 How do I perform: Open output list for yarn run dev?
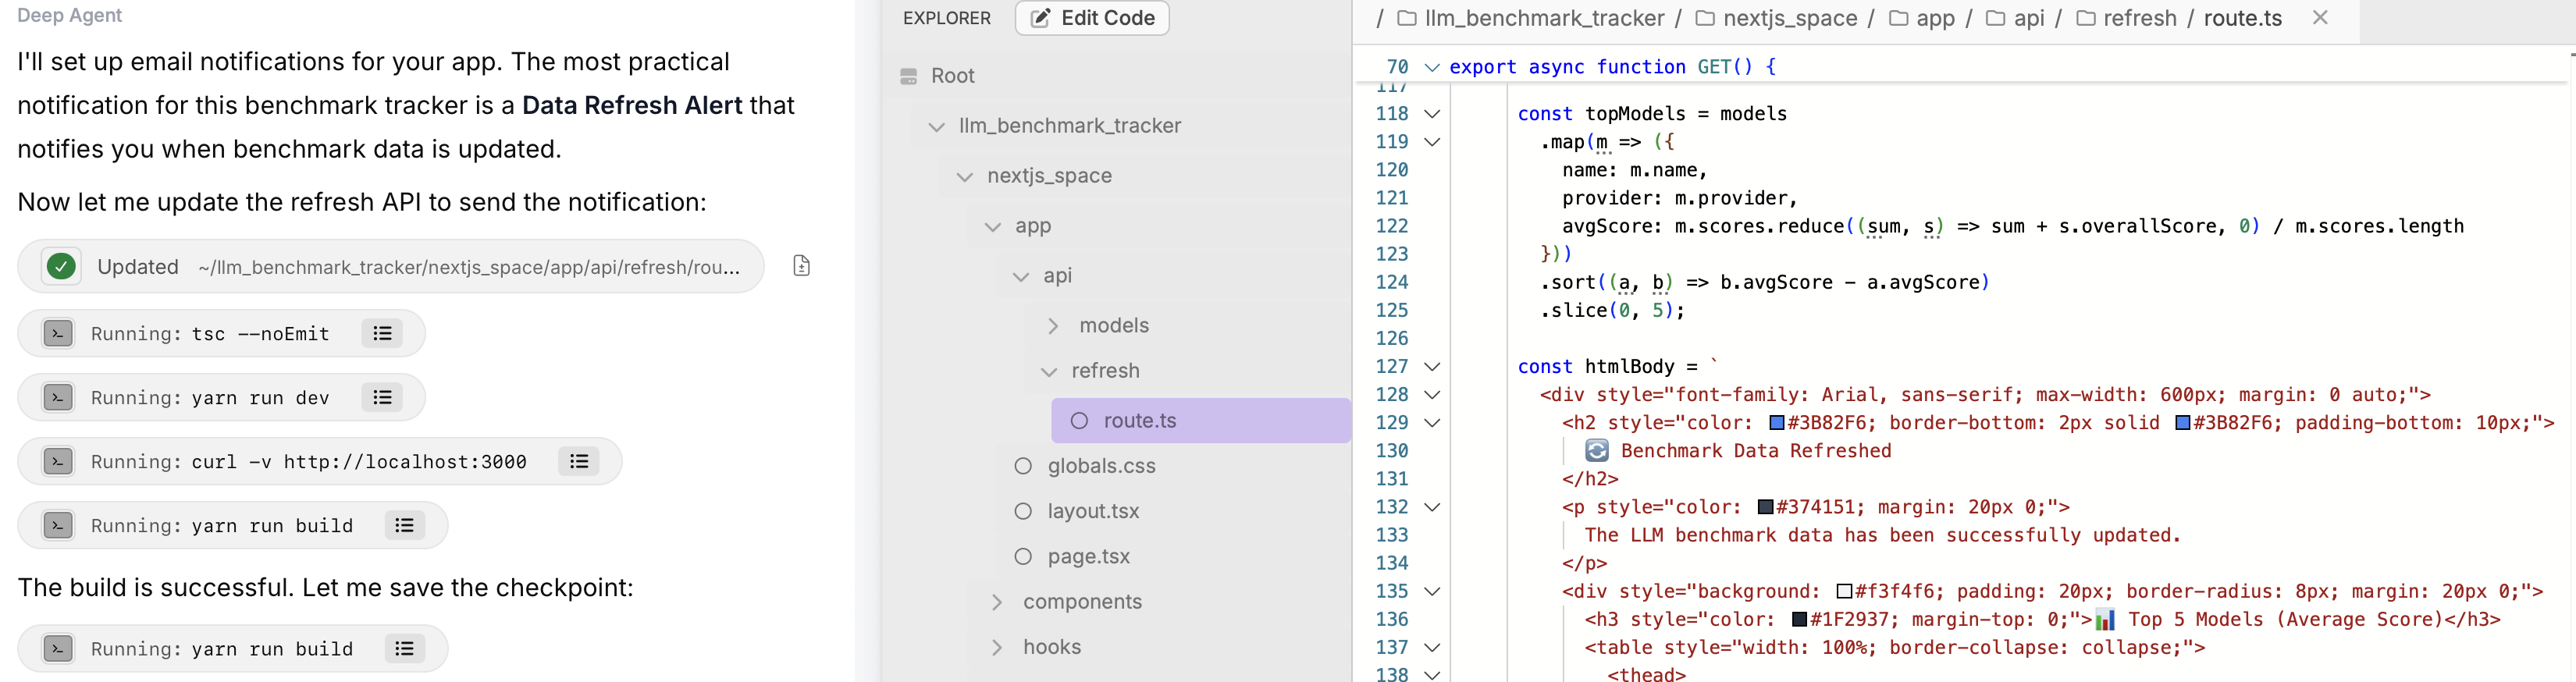tap(382, 398)
